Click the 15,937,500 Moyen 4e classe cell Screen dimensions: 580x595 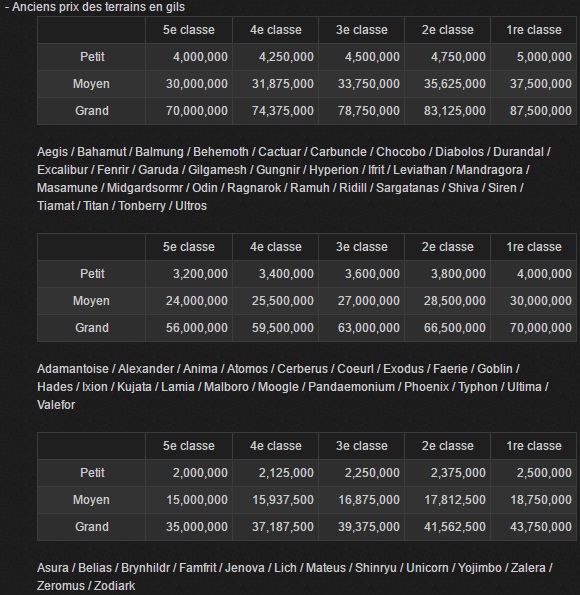[275, 500]
